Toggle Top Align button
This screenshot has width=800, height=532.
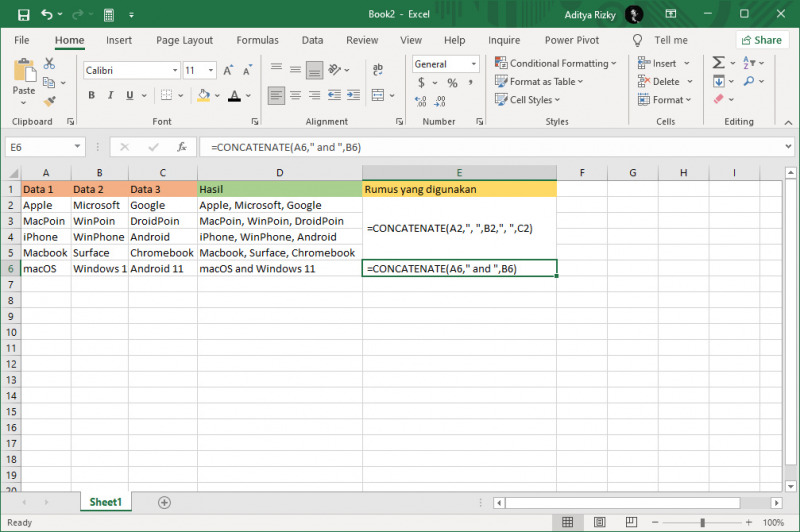click(276, 69)
